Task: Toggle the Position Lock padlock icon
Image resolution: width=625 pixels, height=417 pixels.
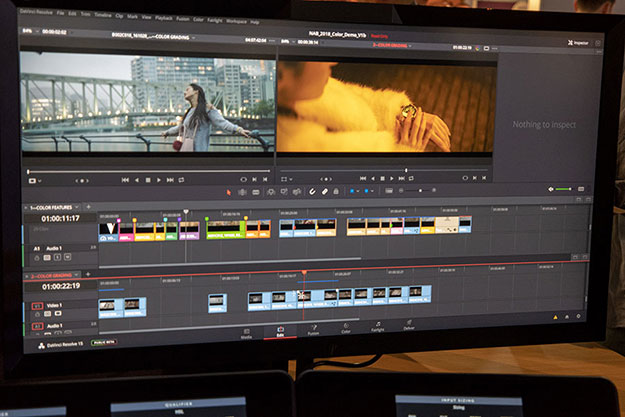Action: (x=337, y=190)
